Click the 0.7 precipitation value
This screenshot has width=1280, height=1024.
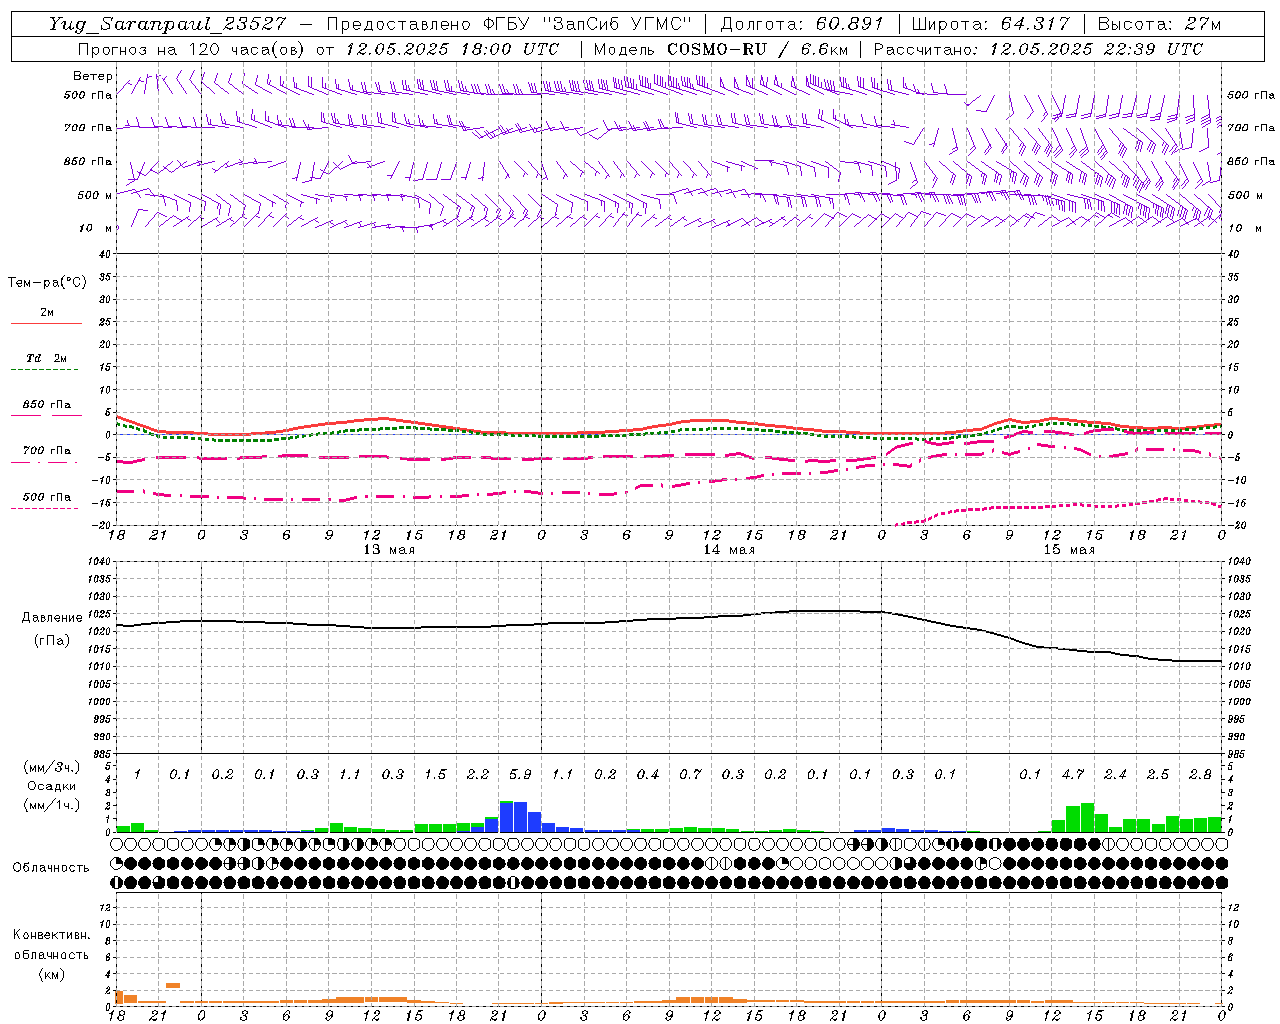690,774
